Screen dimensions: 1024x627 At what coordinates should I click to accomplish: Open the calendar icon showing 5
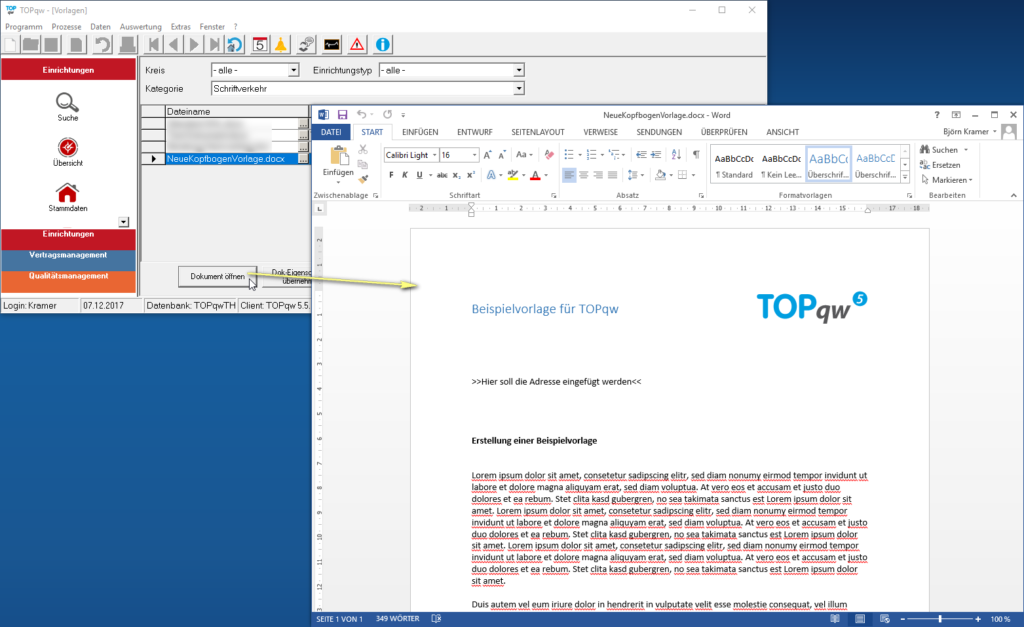pos(259,44)
